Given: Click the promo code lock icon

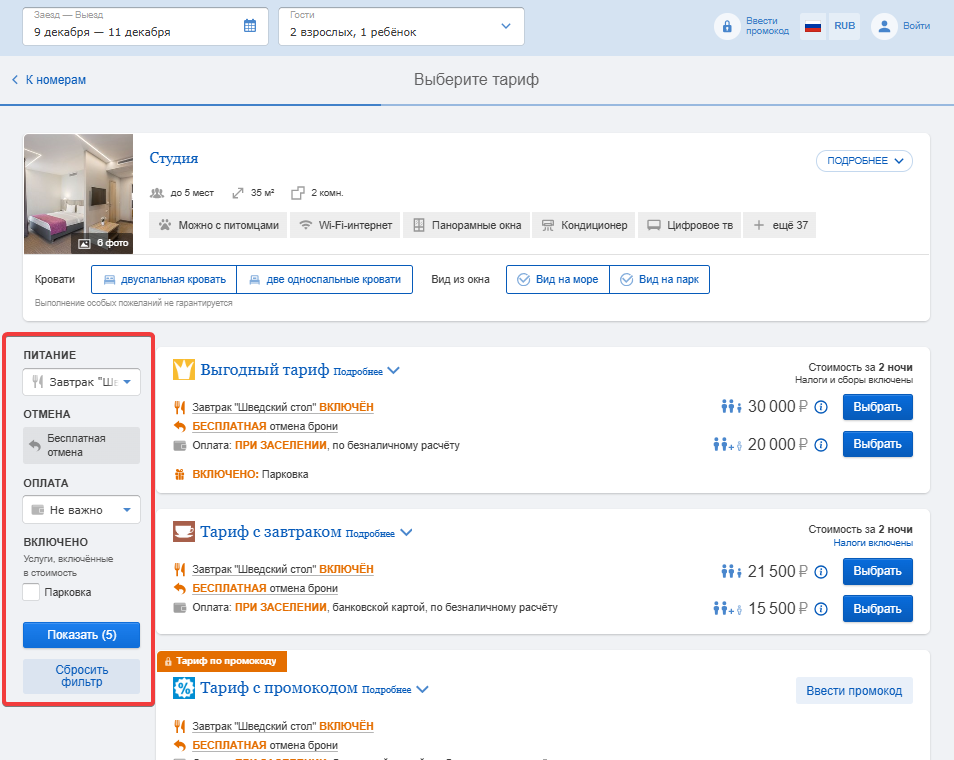Looking at the screenshot, I should [726, 26].
